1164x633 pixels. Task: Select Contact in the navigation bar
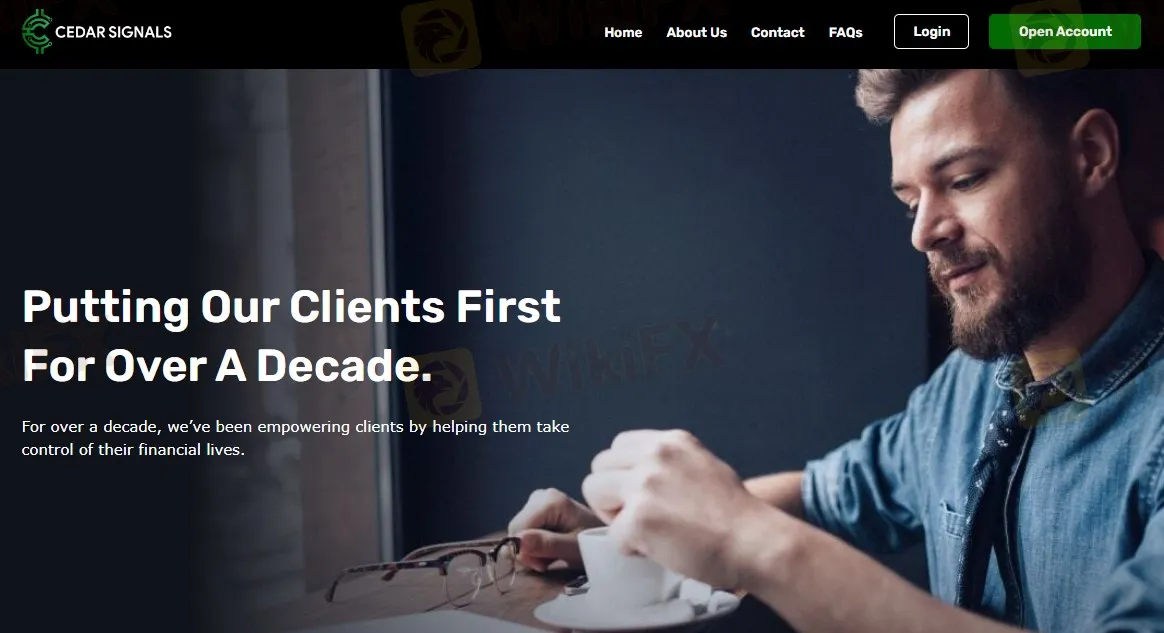pos(777,32)
